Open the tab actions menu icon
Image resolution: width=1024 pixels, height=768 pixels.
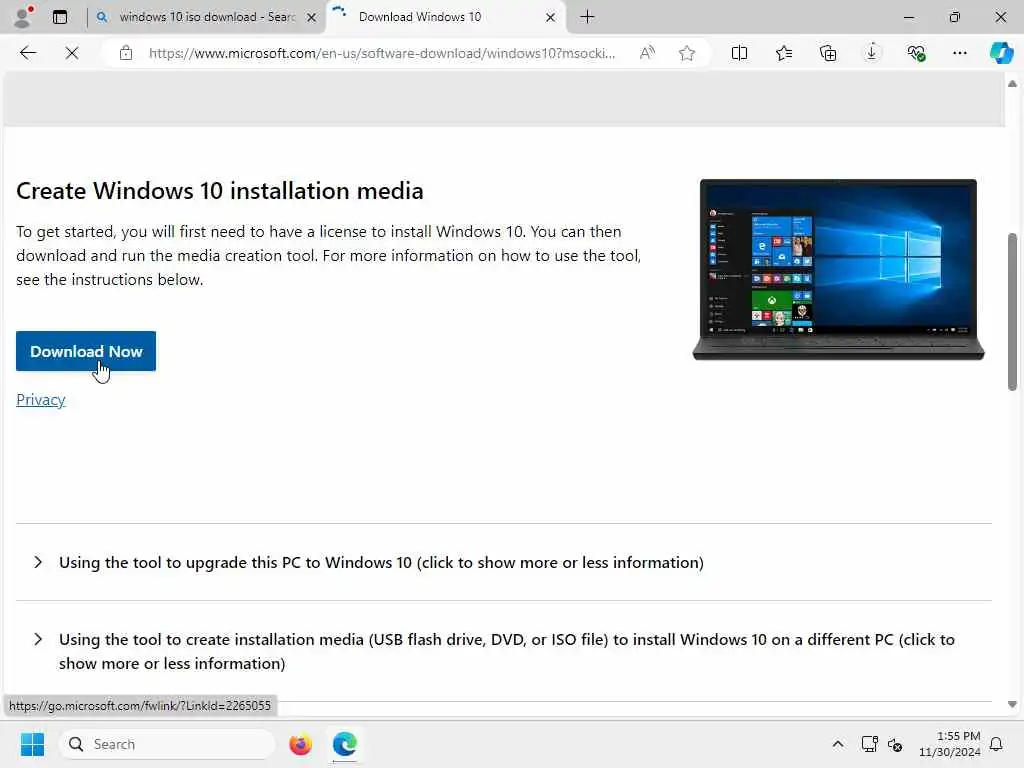(x=60, y=17)
